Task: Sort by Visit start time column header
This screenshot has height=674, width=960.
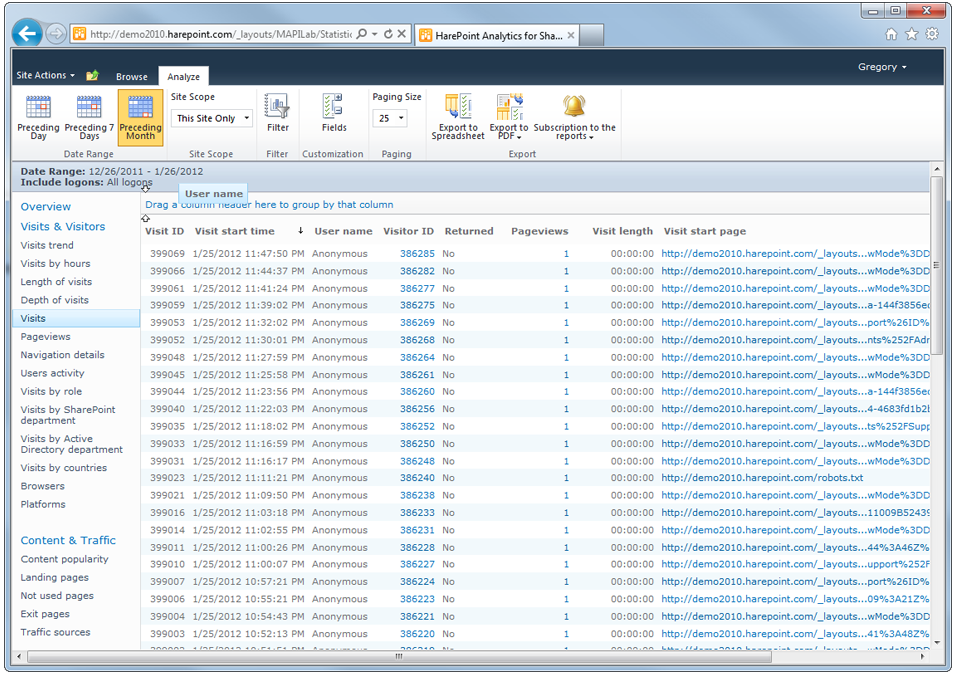Action: coord(234,231)
